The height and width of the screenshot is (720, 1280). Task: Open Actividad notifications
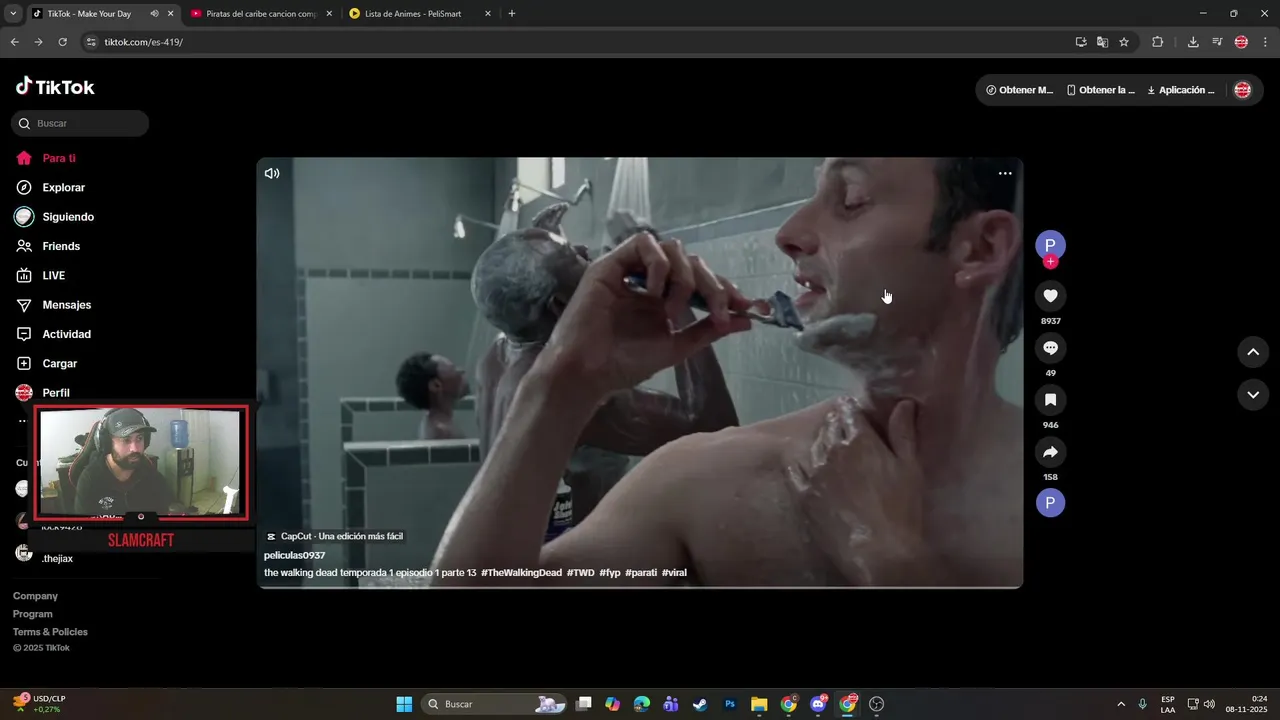click(66, 334)
